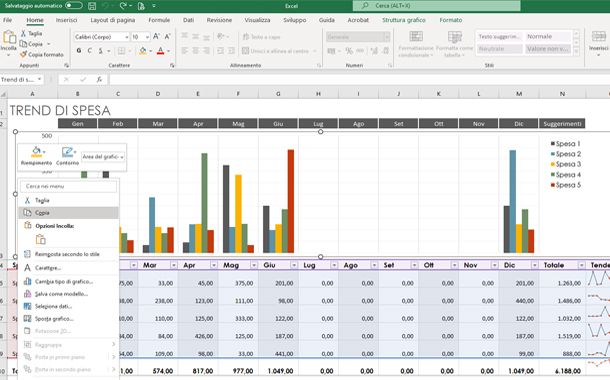Click the fx insert function icon
Image resolution: width=610 pixels, height=380 pixels.
click(99, 79)
